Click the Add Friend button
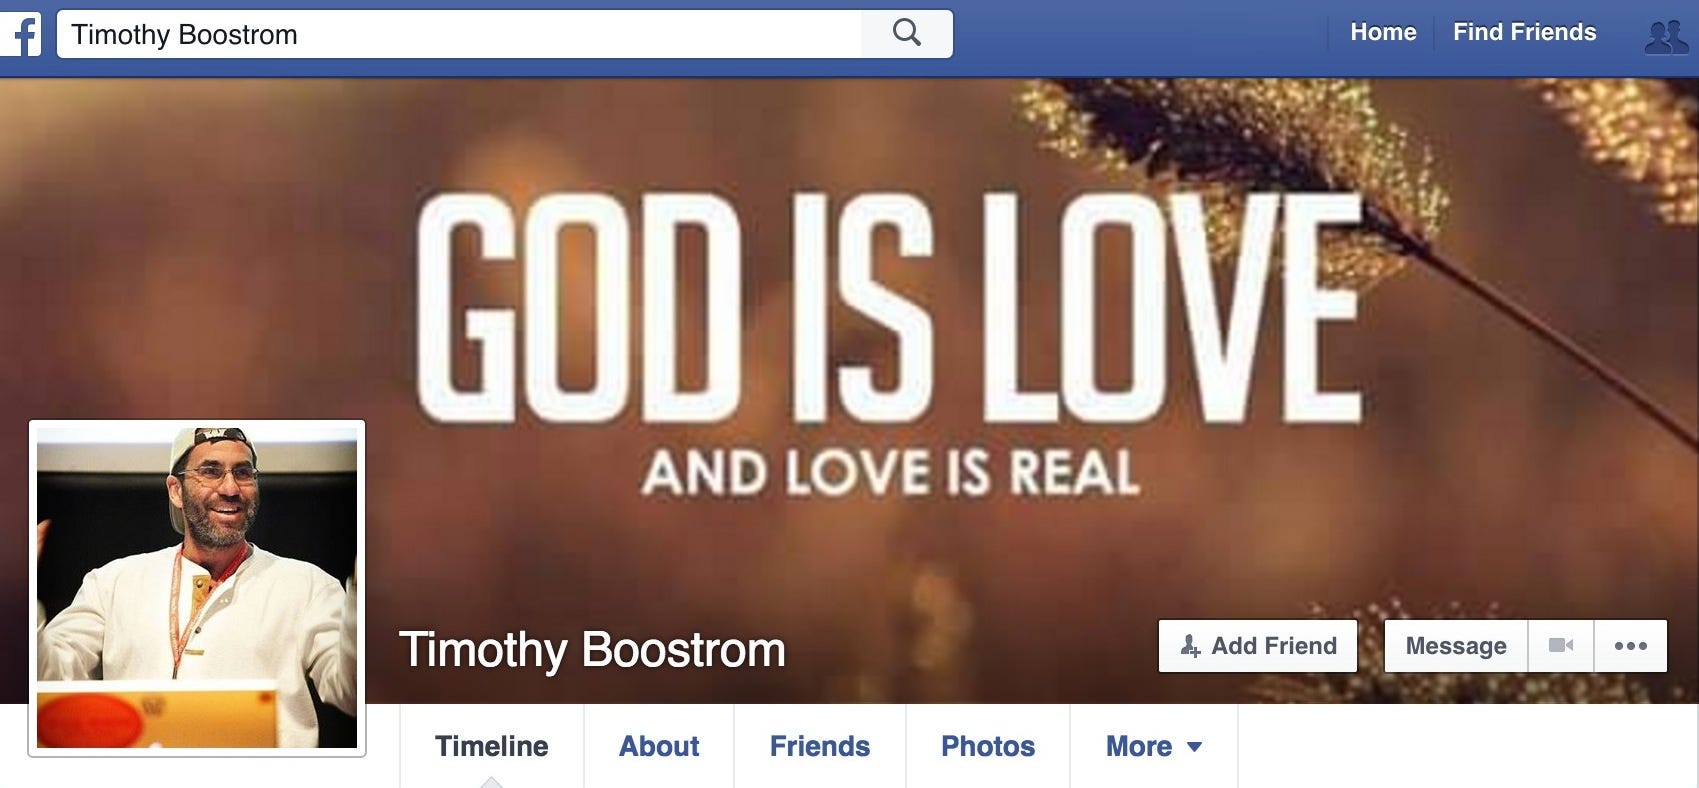The image size is (1699, 788). click(x=1258, y=646)
